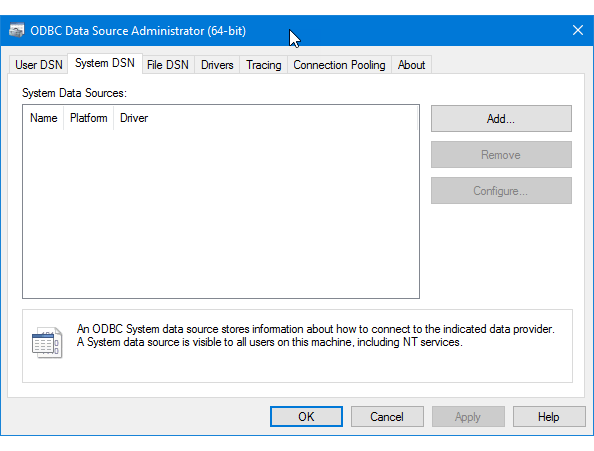Go to the Drivers tab
The height and width of the screenshot is (451, 594).
pyautogui.click(x=217, y=65)
